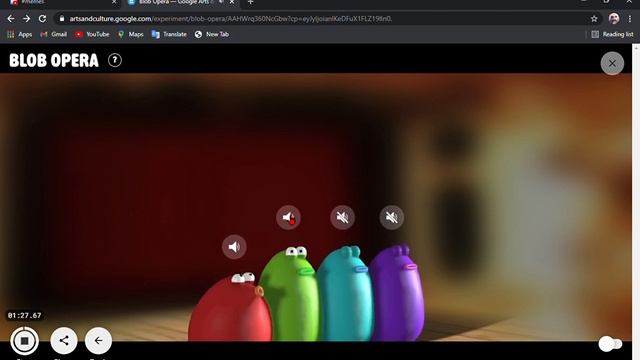The image size is (640, 360).
Task: Open the Translate bookmark
Action: (169, 34)
